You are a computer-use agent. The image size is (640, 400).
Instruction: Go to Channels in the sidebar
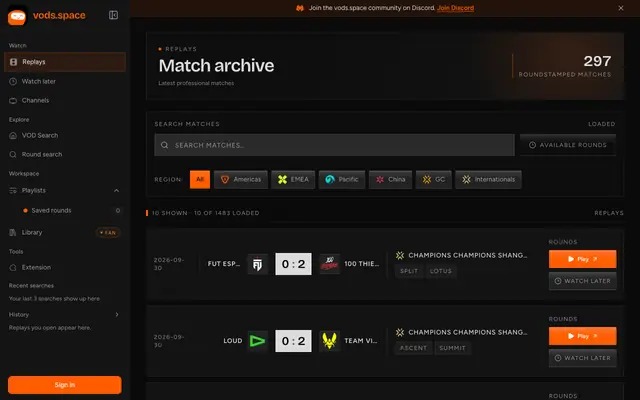(x=65, y=100)
